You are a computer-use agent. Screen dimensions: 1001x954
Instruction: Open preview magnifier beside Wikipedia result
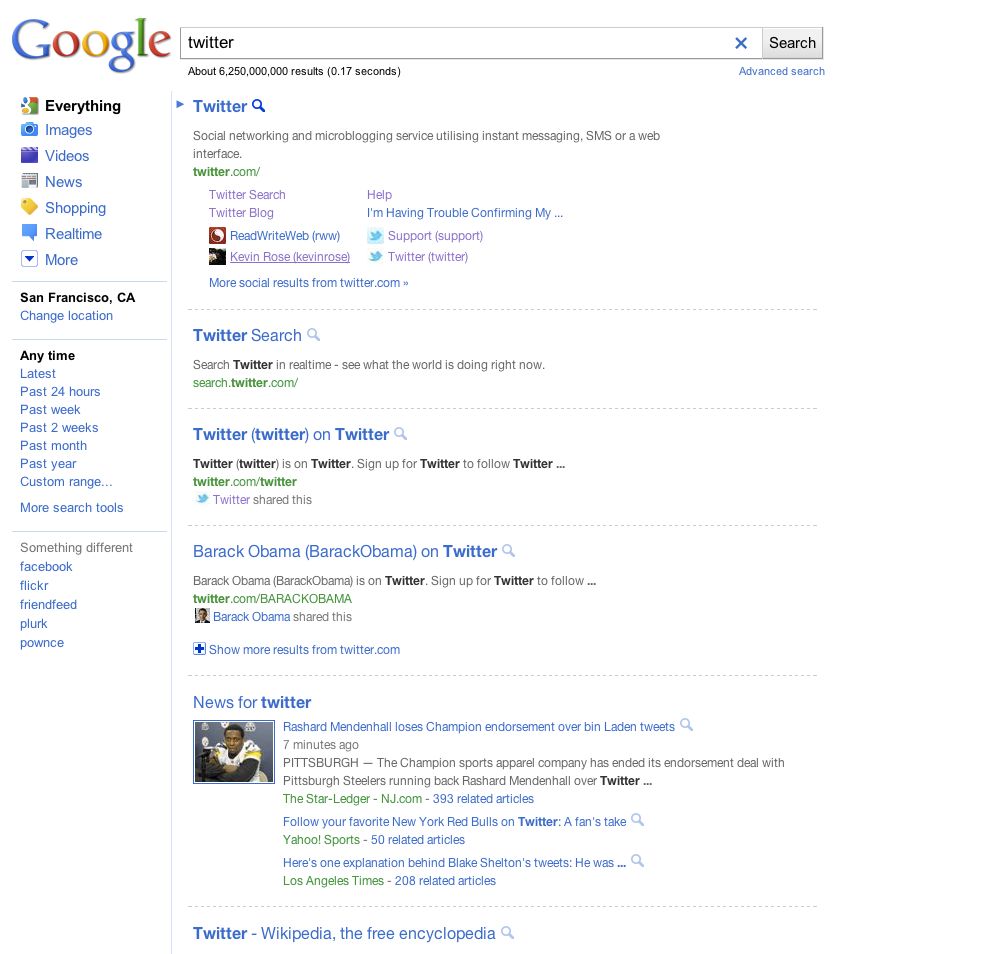pyautogui.click(x=508, y=933)
